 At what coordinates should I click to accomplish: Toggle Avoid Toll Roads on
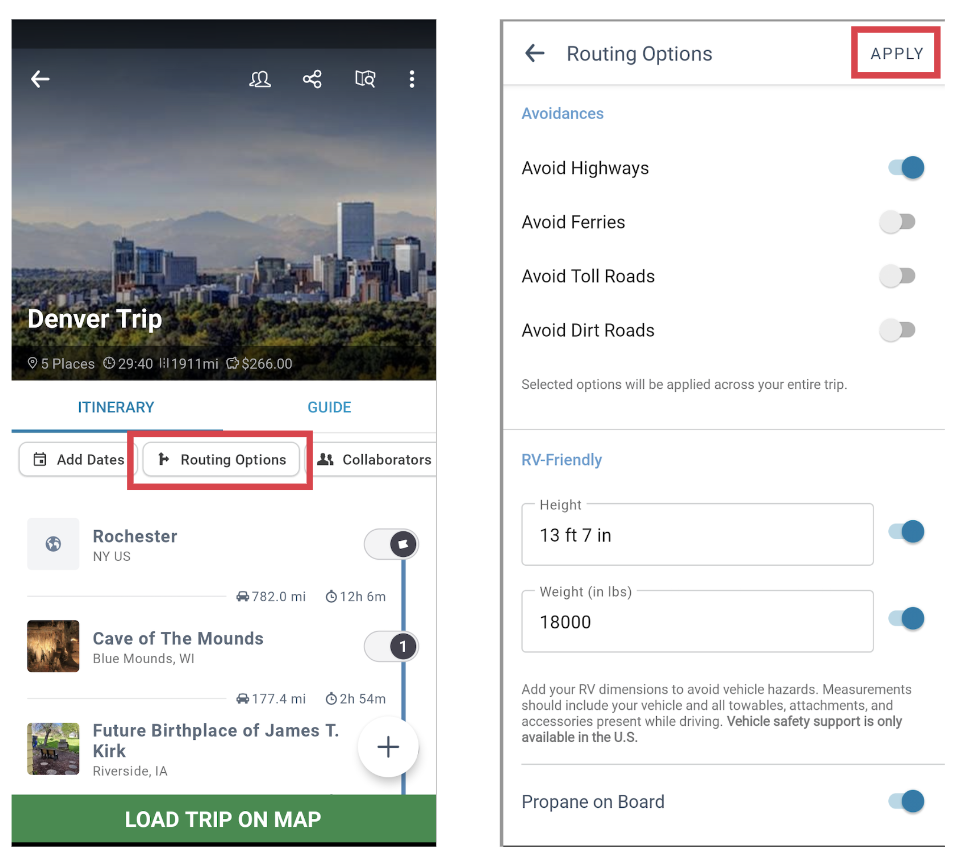[897, 275]
